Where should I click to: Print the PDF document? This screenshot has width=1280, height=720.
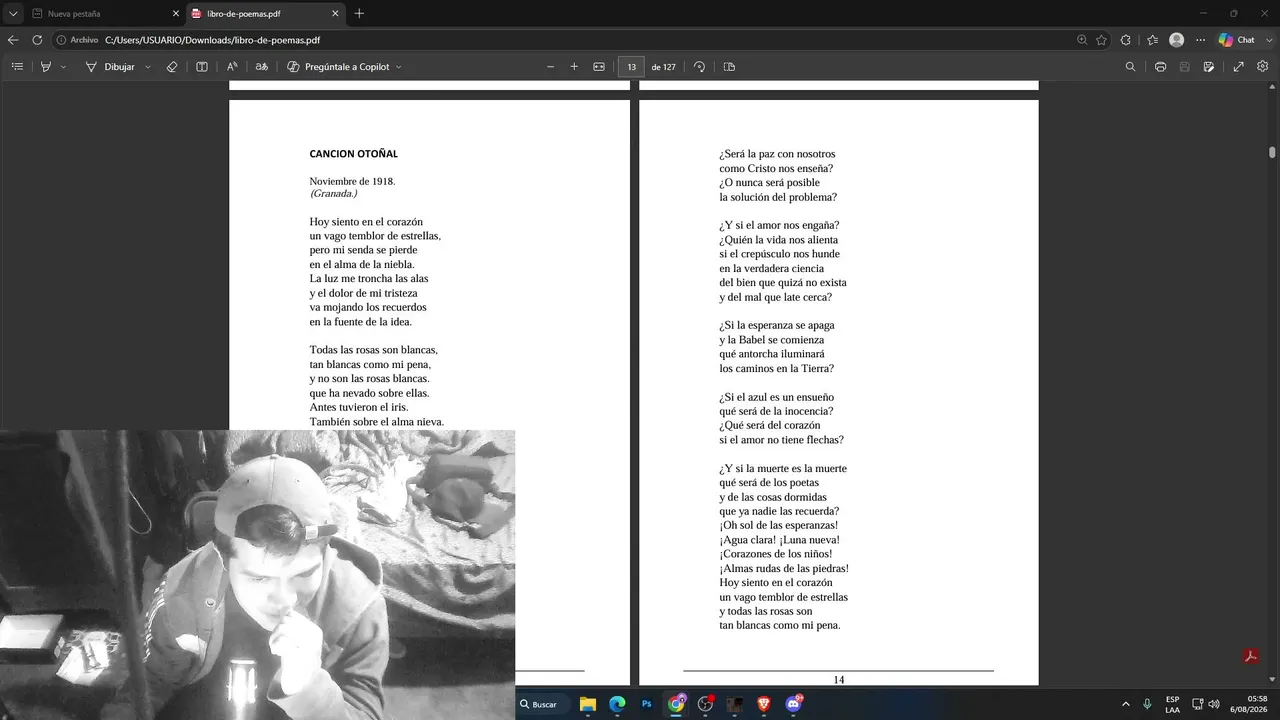pos(1160,67)
